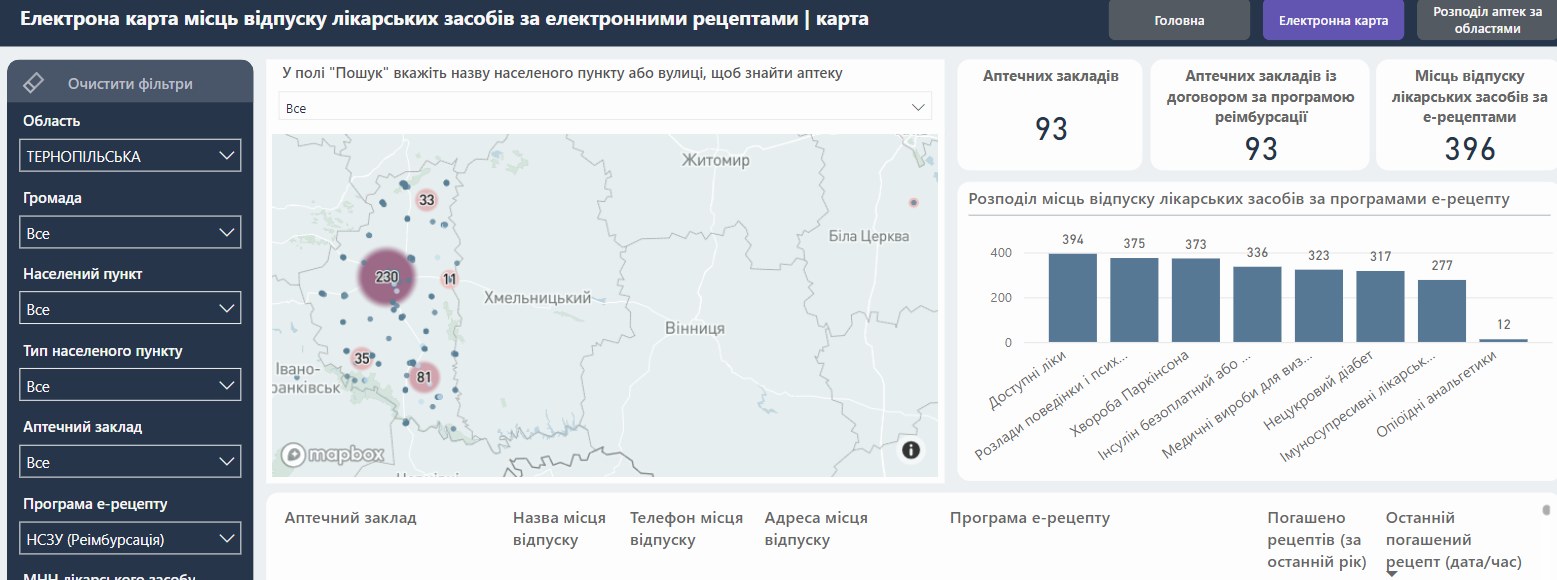Select the large "230" cluster marker
This screenshot has width=1557, height=580.
click(385, 277)
